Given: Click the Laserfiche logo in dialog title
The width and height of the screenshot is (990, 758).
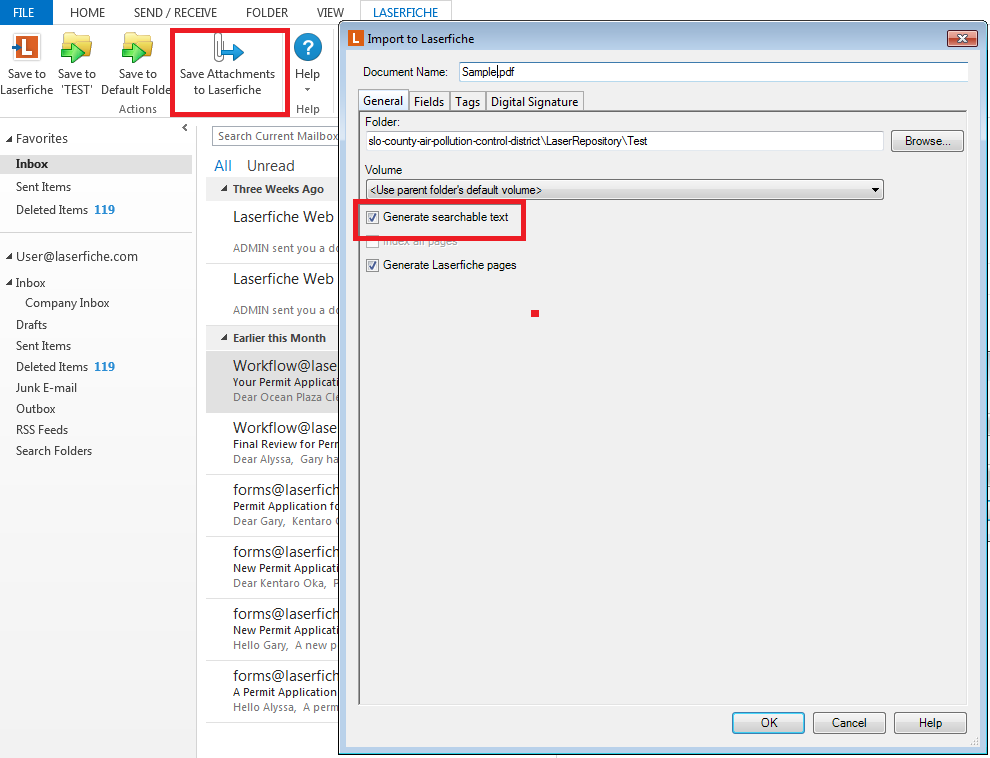Looking at the screenshot, I should pyautogui.click(x=355, y=38).
